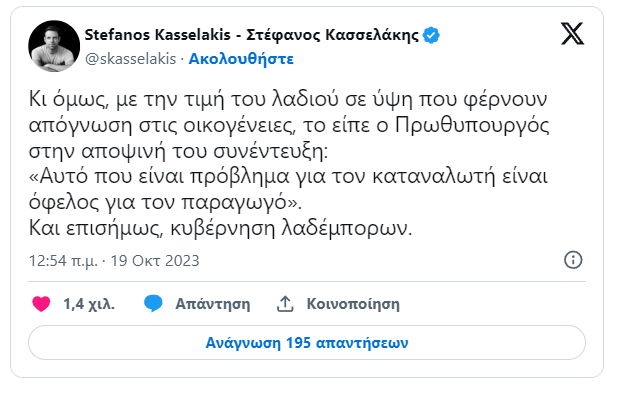
Task: Click the Stefanos Kasselakis display name
Action: tap(158, 35)
